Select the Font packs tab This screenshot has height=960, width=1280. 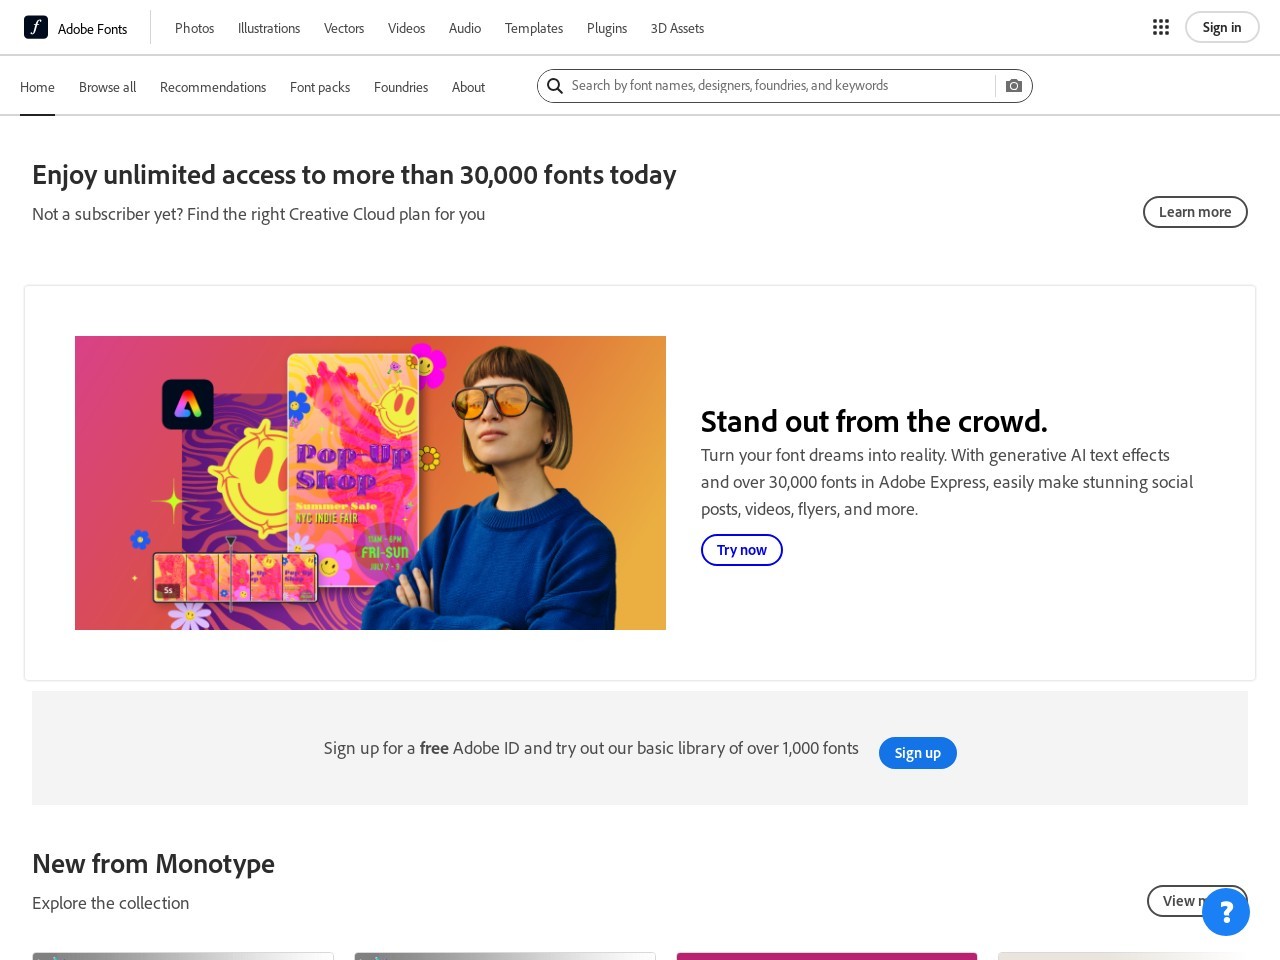[320, 87]
